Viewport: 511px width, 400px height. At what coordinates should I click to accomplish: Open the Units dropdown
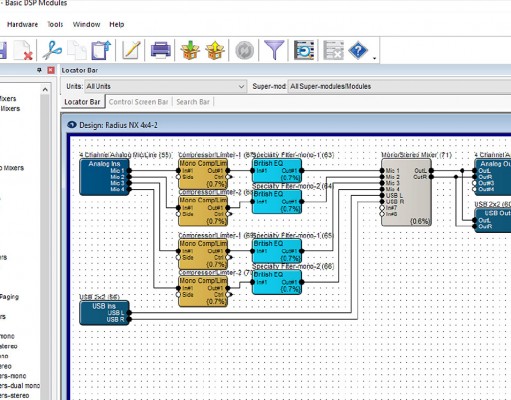coord(165,86)
